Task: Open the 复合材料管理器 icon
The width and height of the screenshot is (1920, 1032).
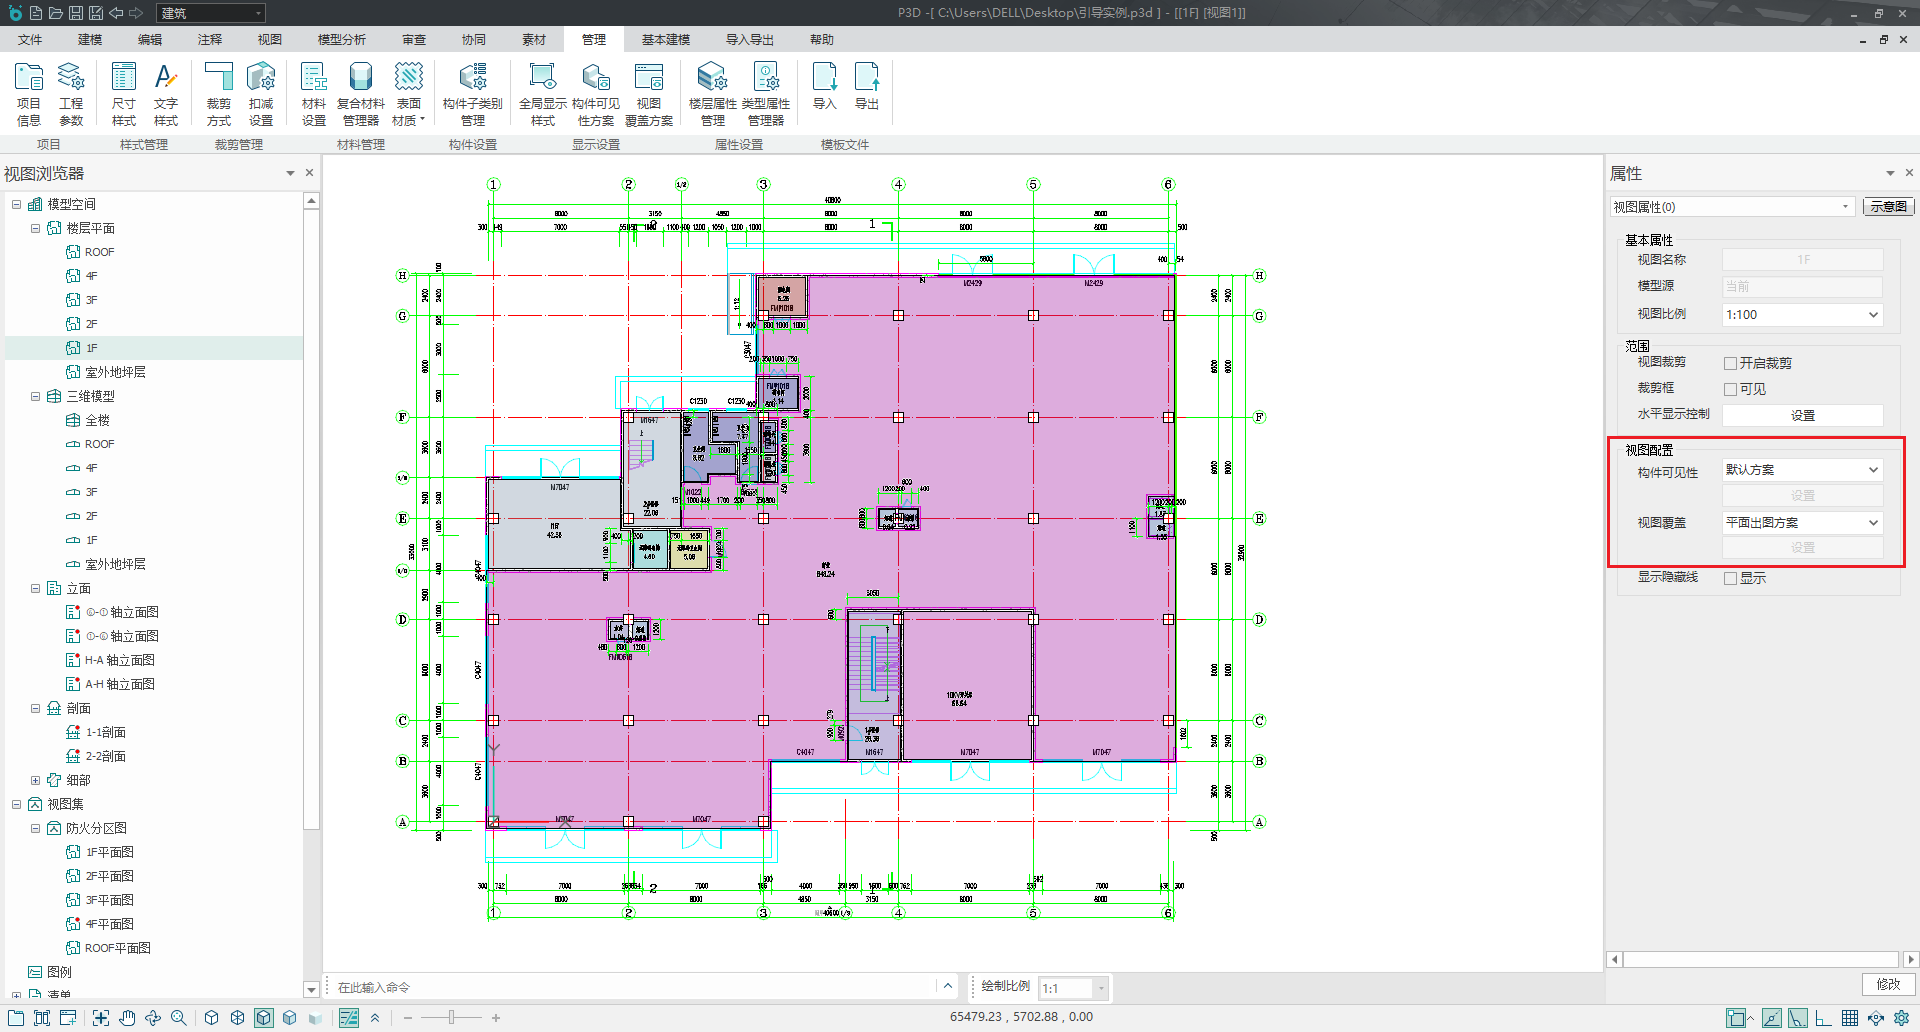Action: point(360,94)
